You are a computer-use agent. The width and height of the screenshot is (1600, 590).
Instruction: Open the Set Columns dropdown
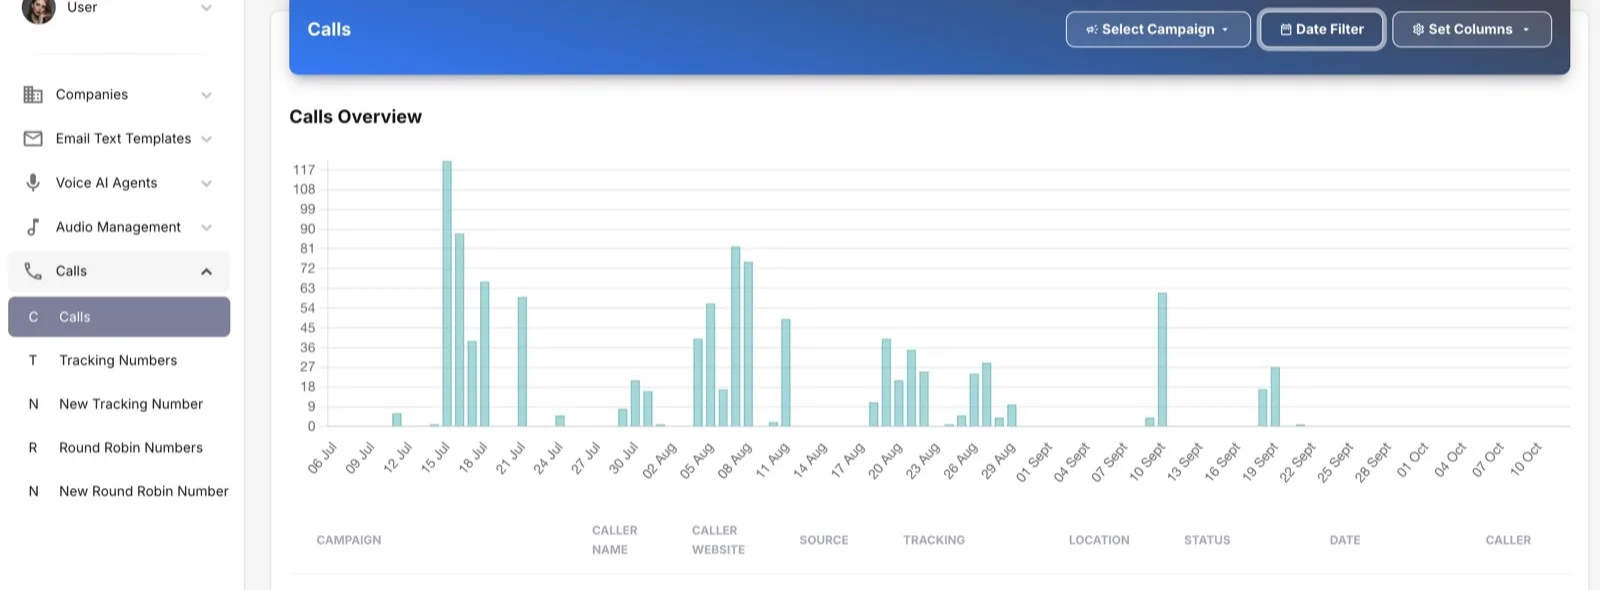pyautogui.click(x=1472, y=30)
